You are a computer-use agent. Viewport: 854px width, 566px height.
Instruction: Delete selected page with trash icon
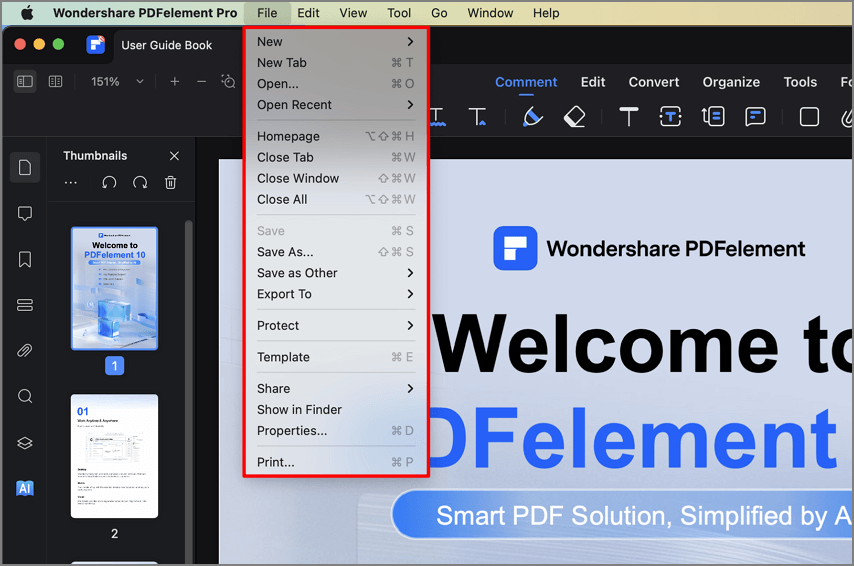pos(170,182)
